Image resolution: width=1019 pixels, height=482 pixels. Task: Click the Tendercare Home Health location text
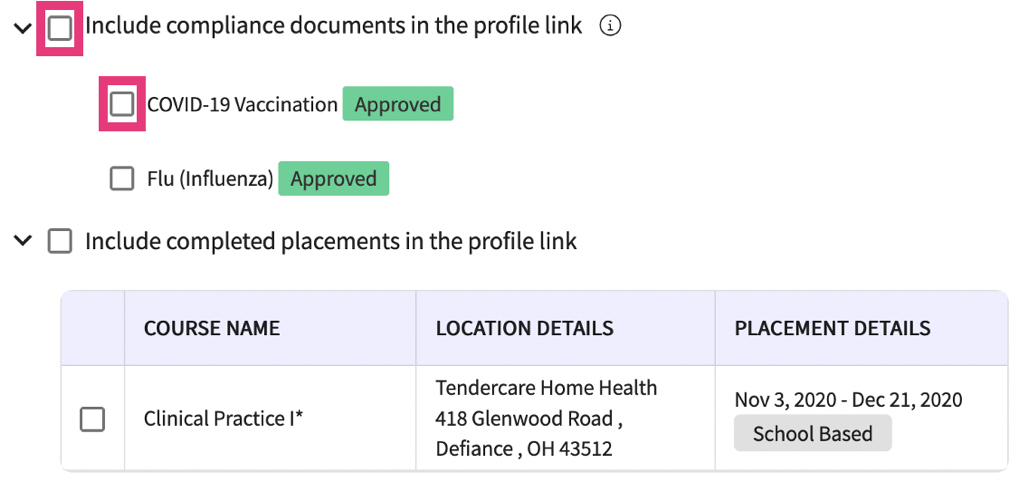coord(546,388)
